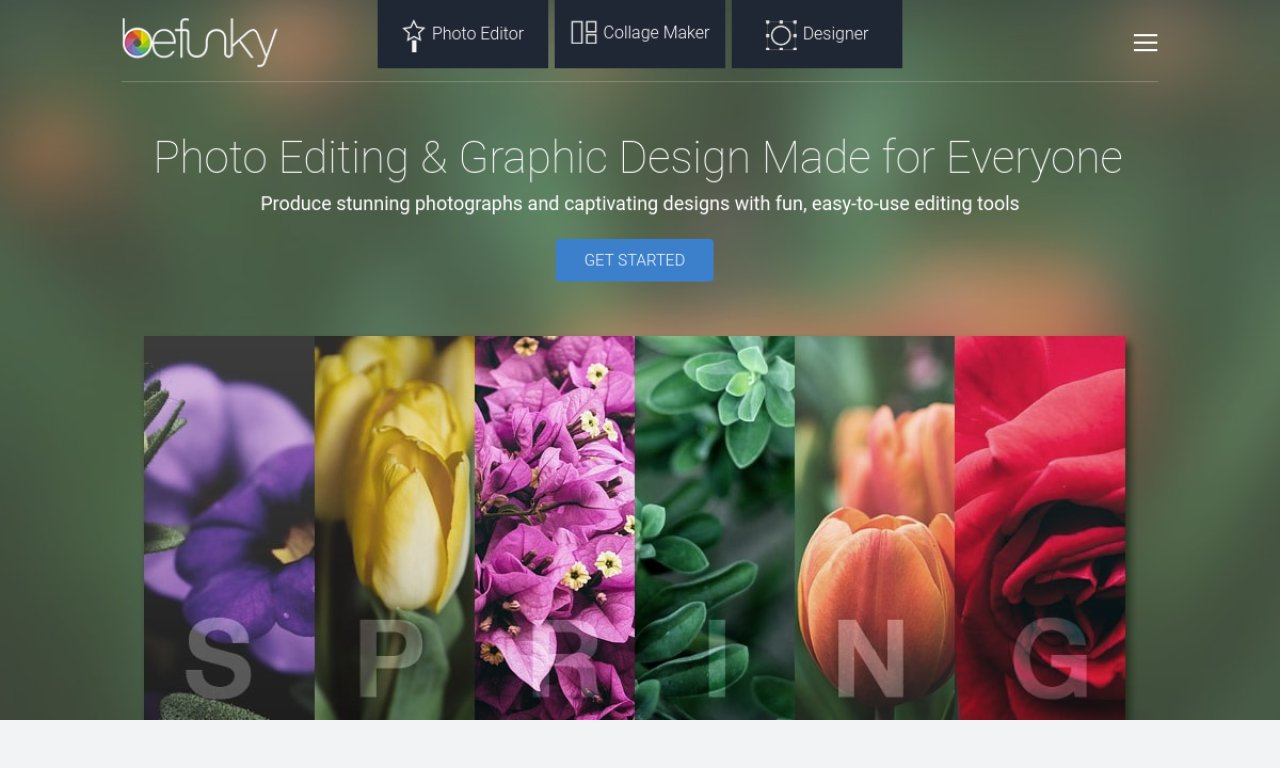Open the Designer tab

pos(817,34)
